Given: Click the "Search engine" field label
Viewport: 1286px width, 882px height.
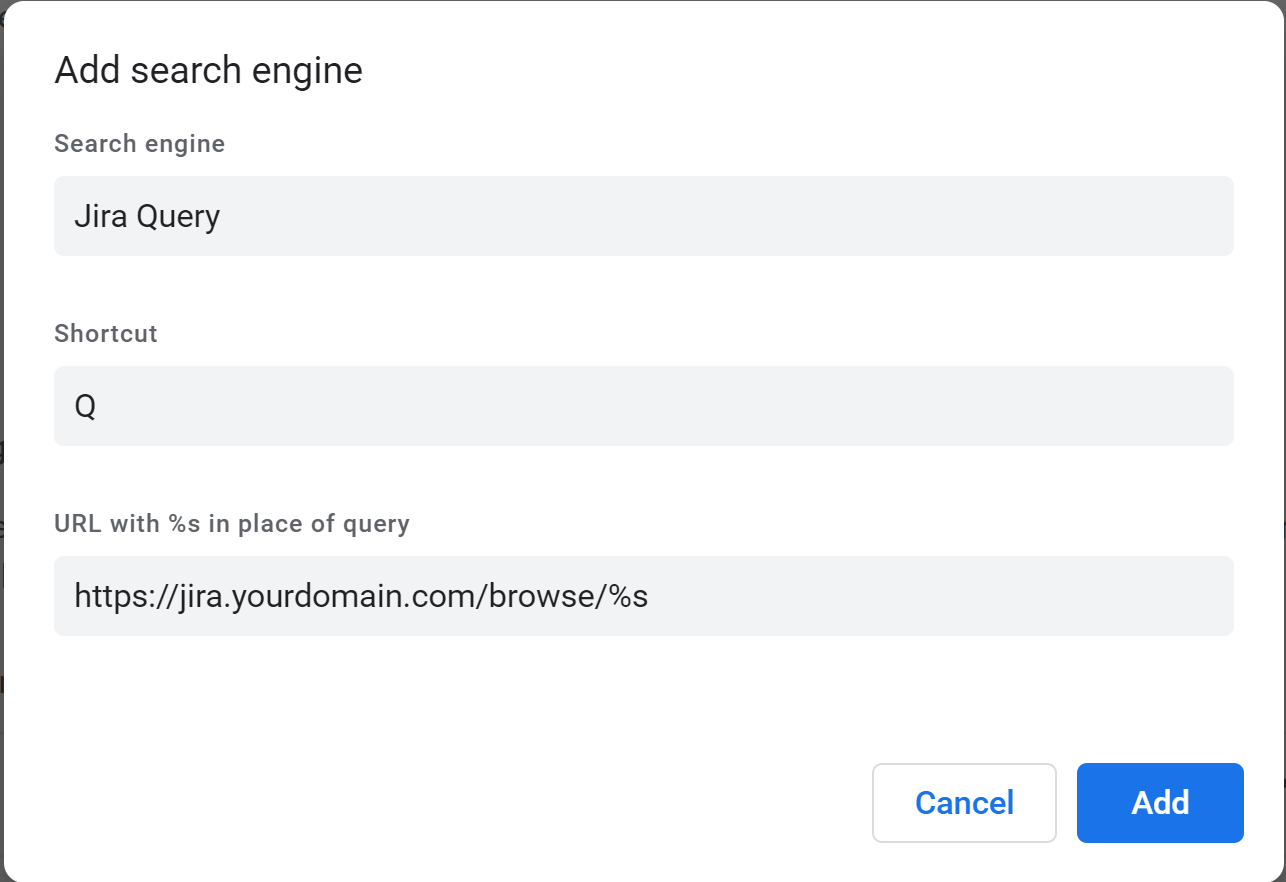Looking at the screenshot, I should pyautogui.click(x=139, y=144).
